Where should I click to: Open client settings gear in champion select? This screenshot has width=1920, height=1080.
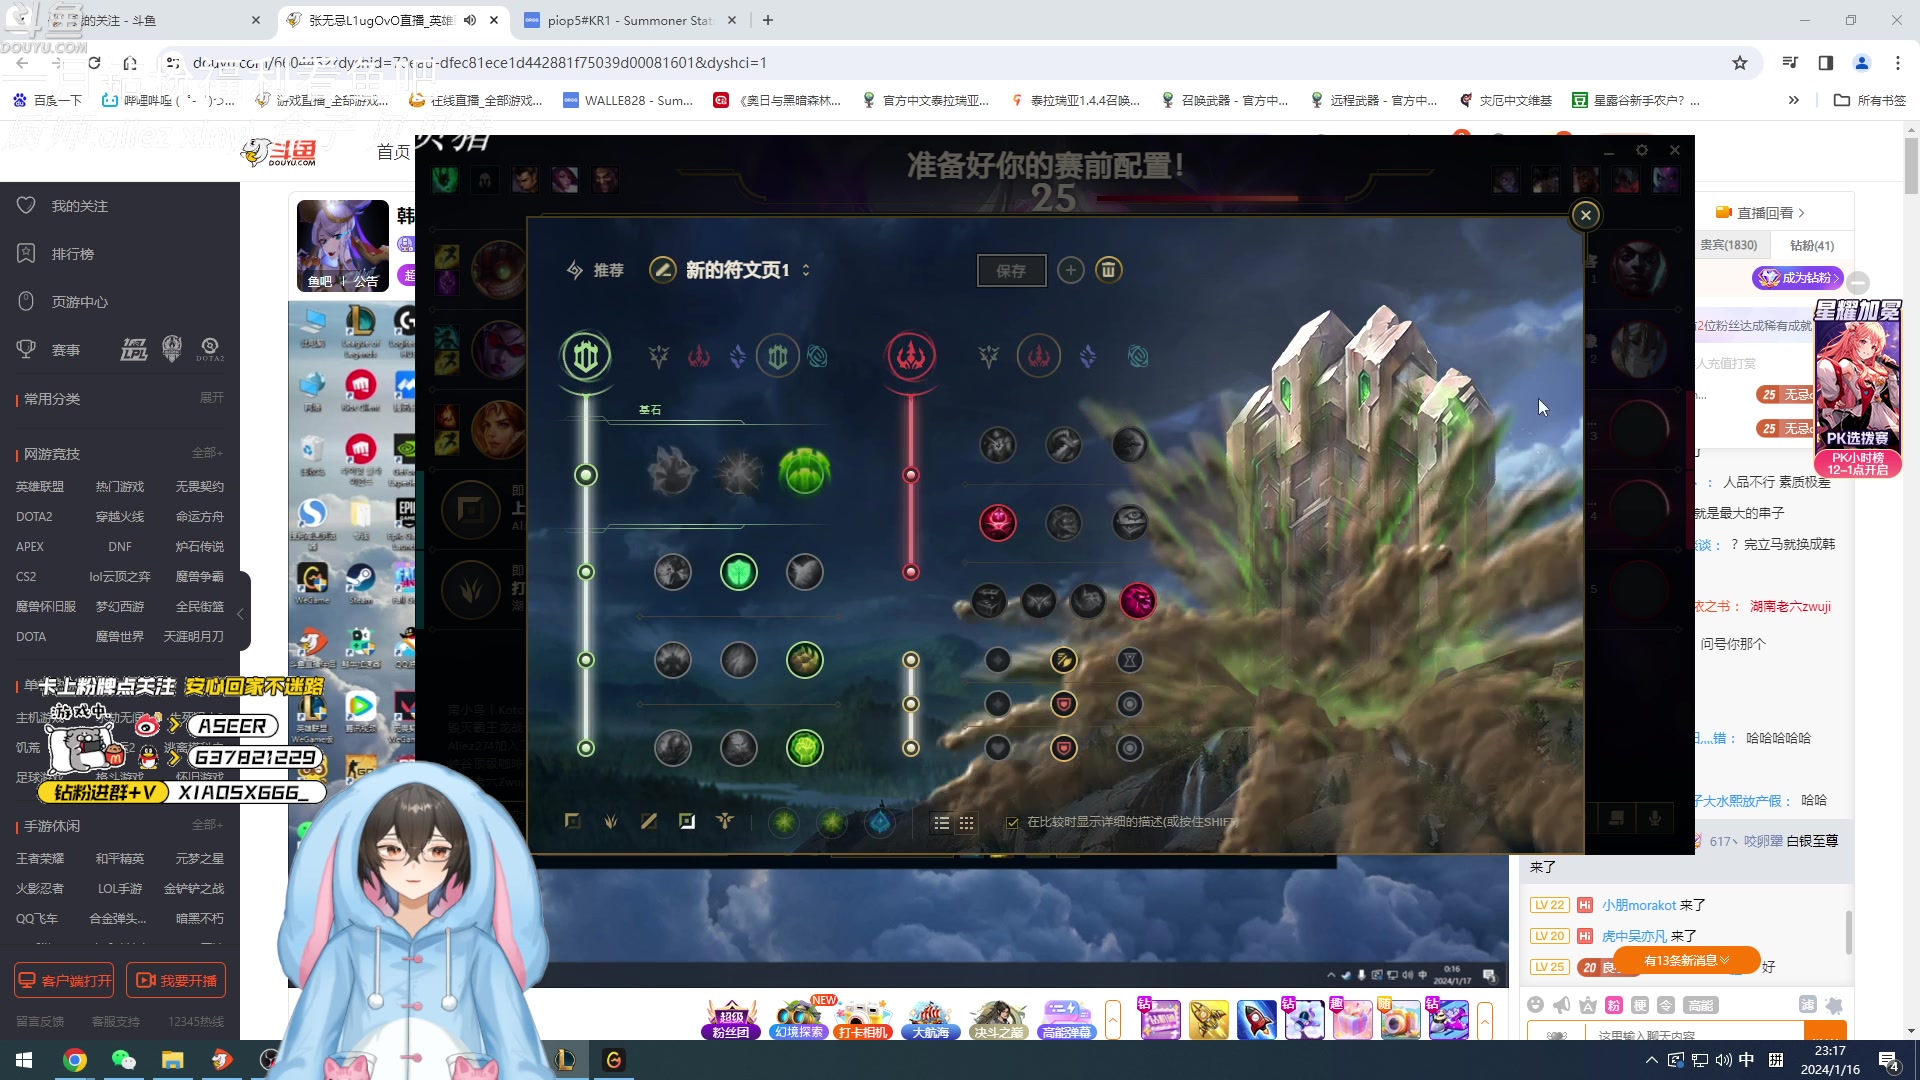1641,150
